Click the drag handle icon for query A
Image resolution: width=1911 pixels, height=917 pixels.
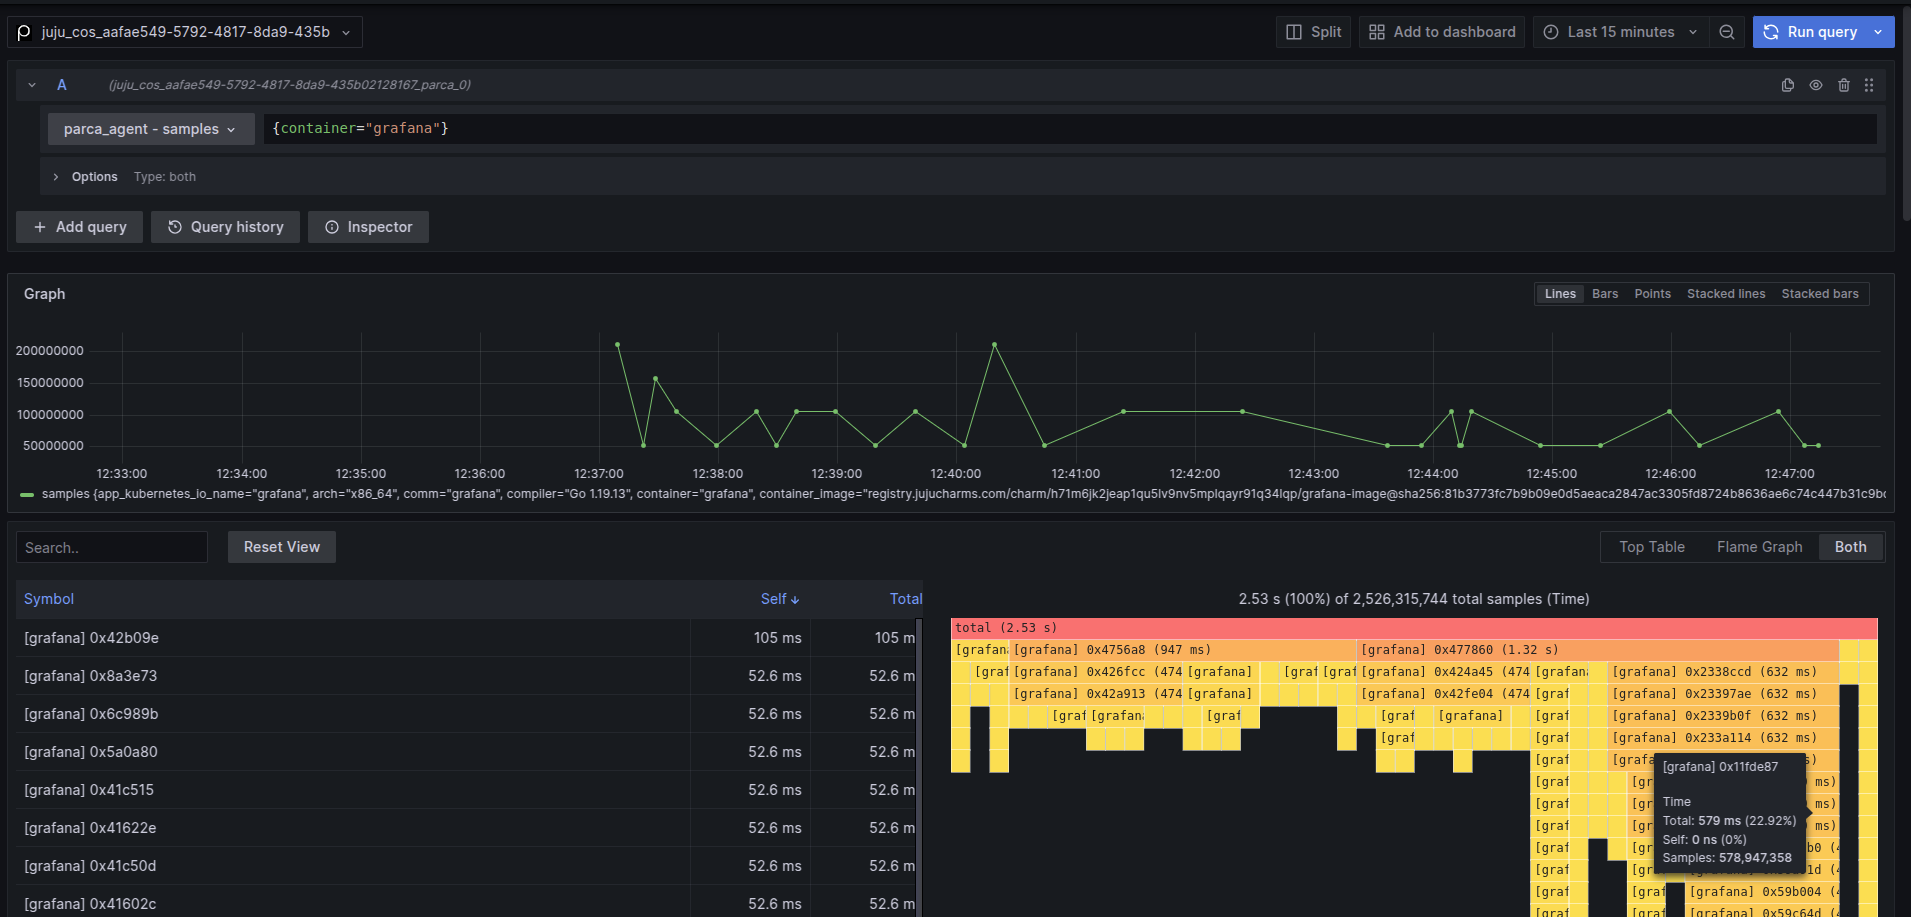(x=1869, y=85)
